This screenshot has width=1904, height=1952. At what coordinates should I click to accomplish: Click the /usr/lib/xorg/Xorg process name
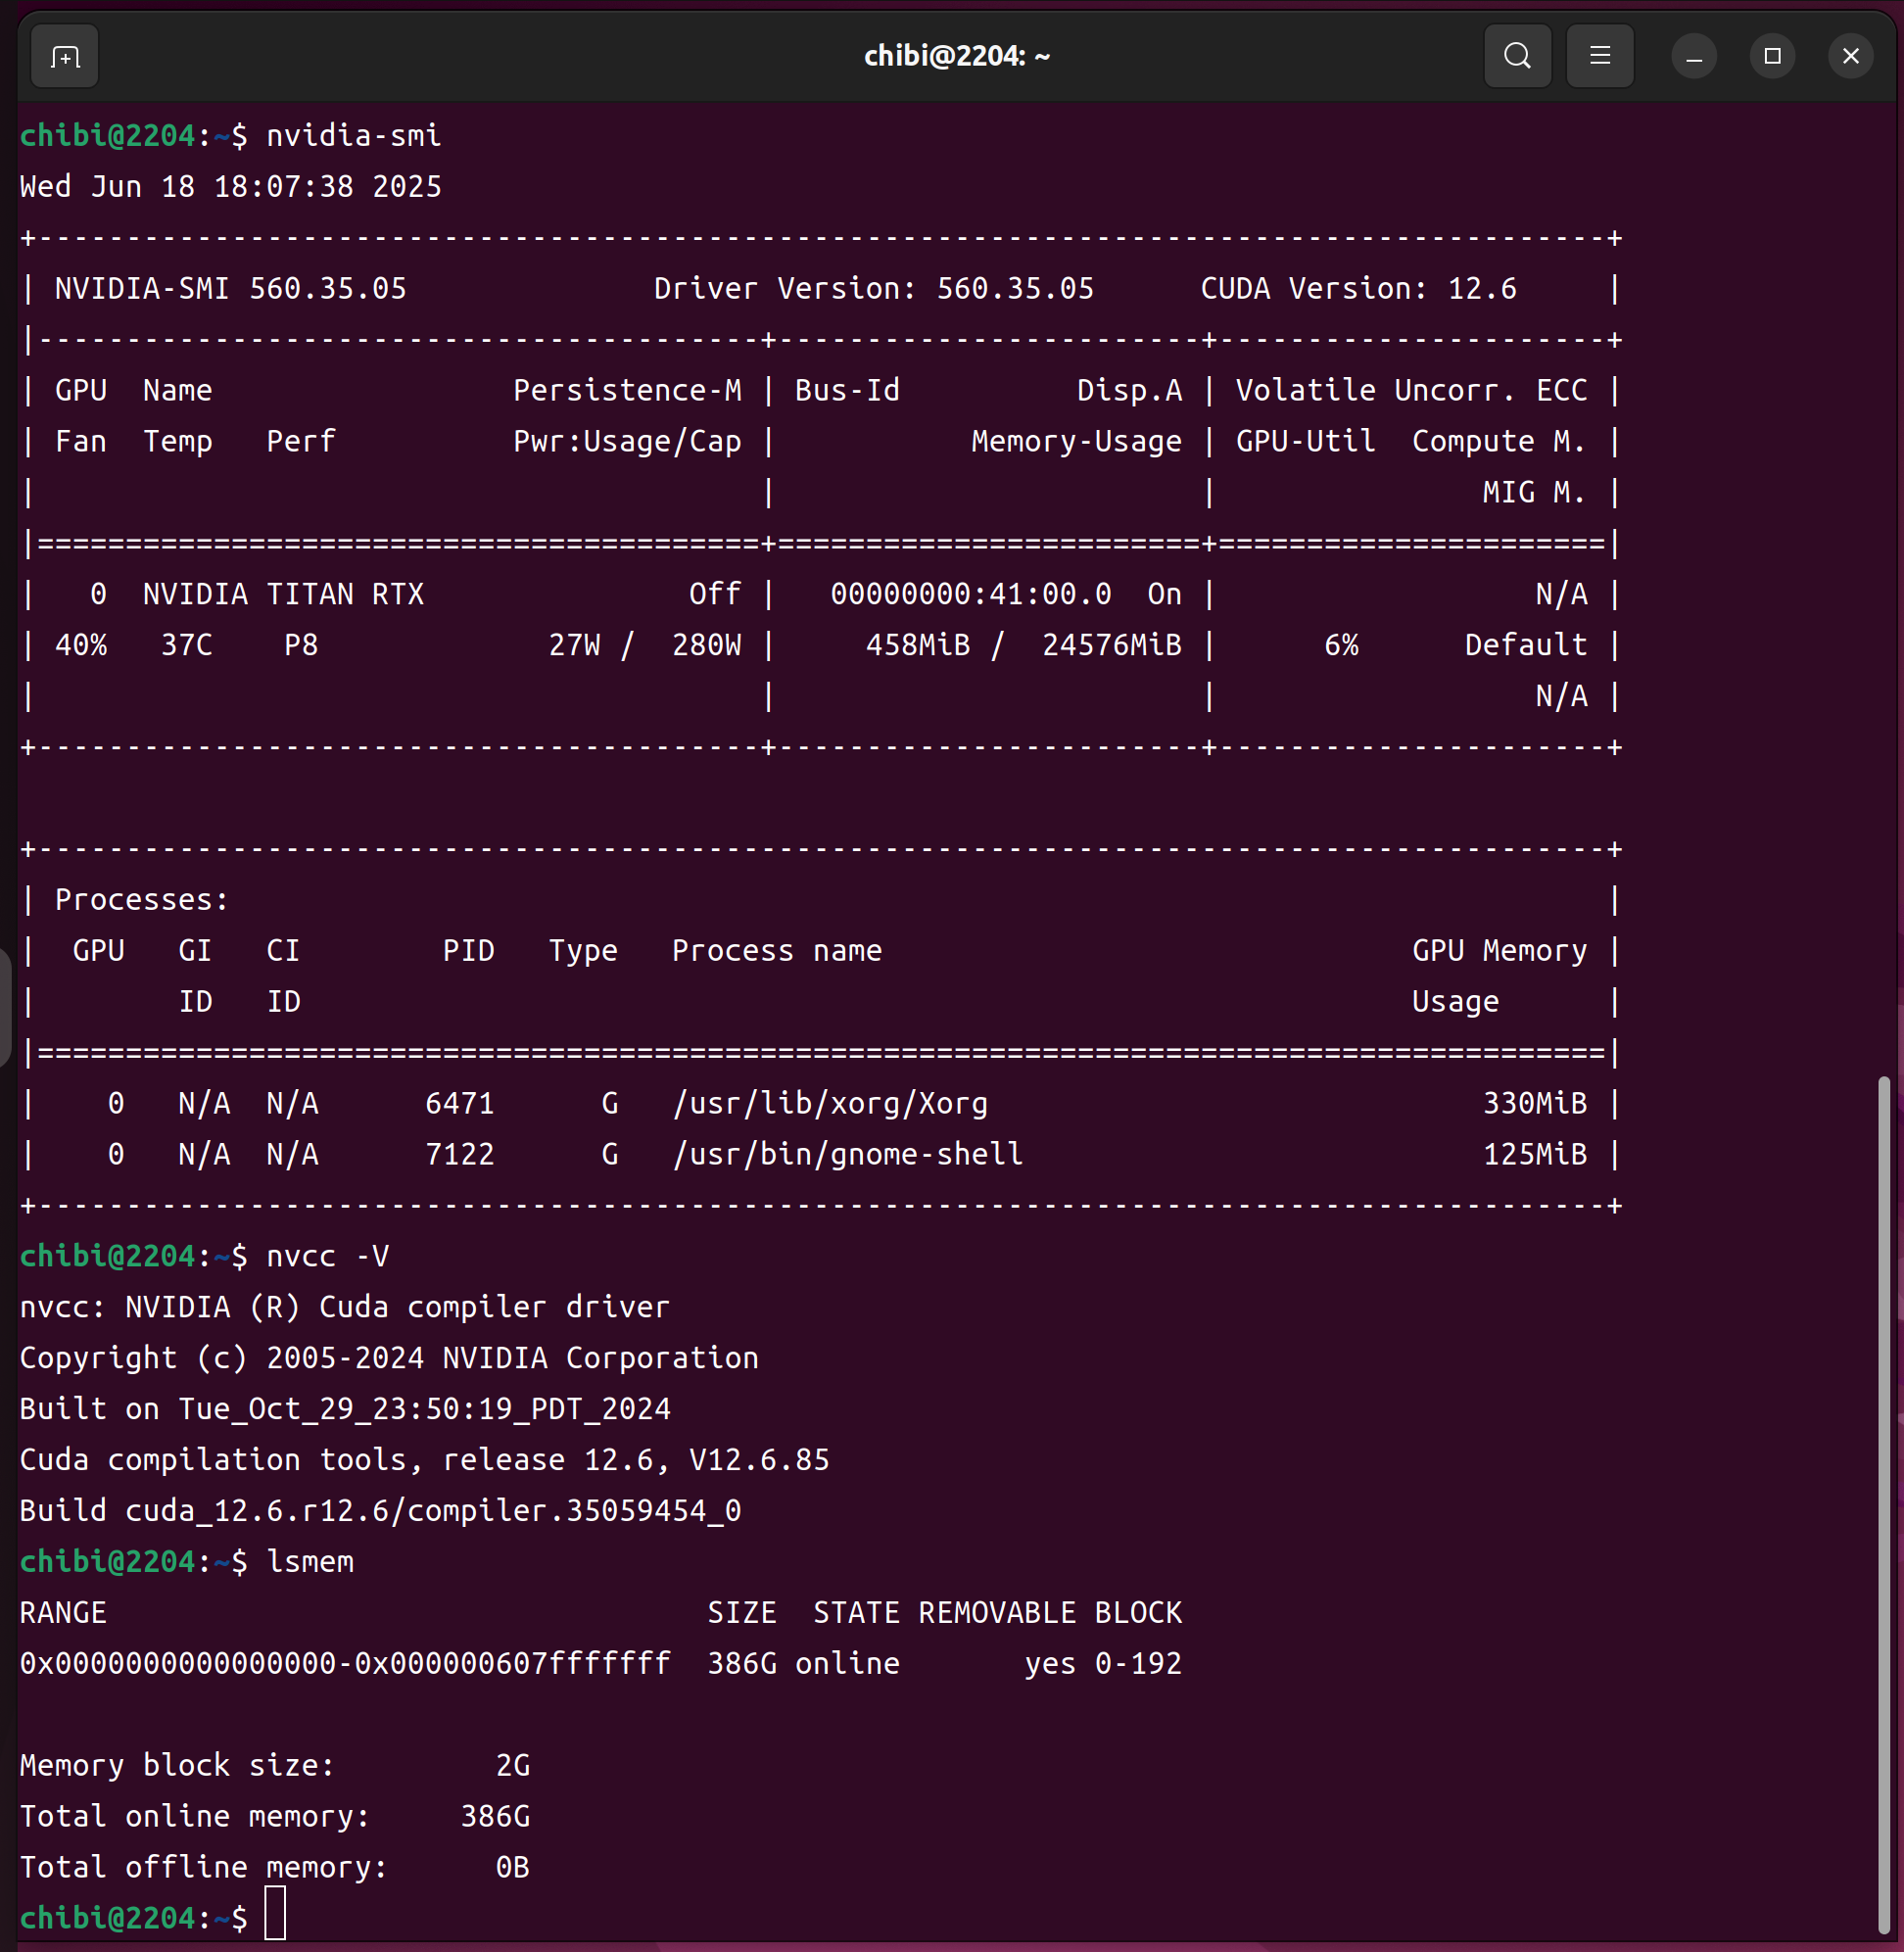pos(830,1103)
